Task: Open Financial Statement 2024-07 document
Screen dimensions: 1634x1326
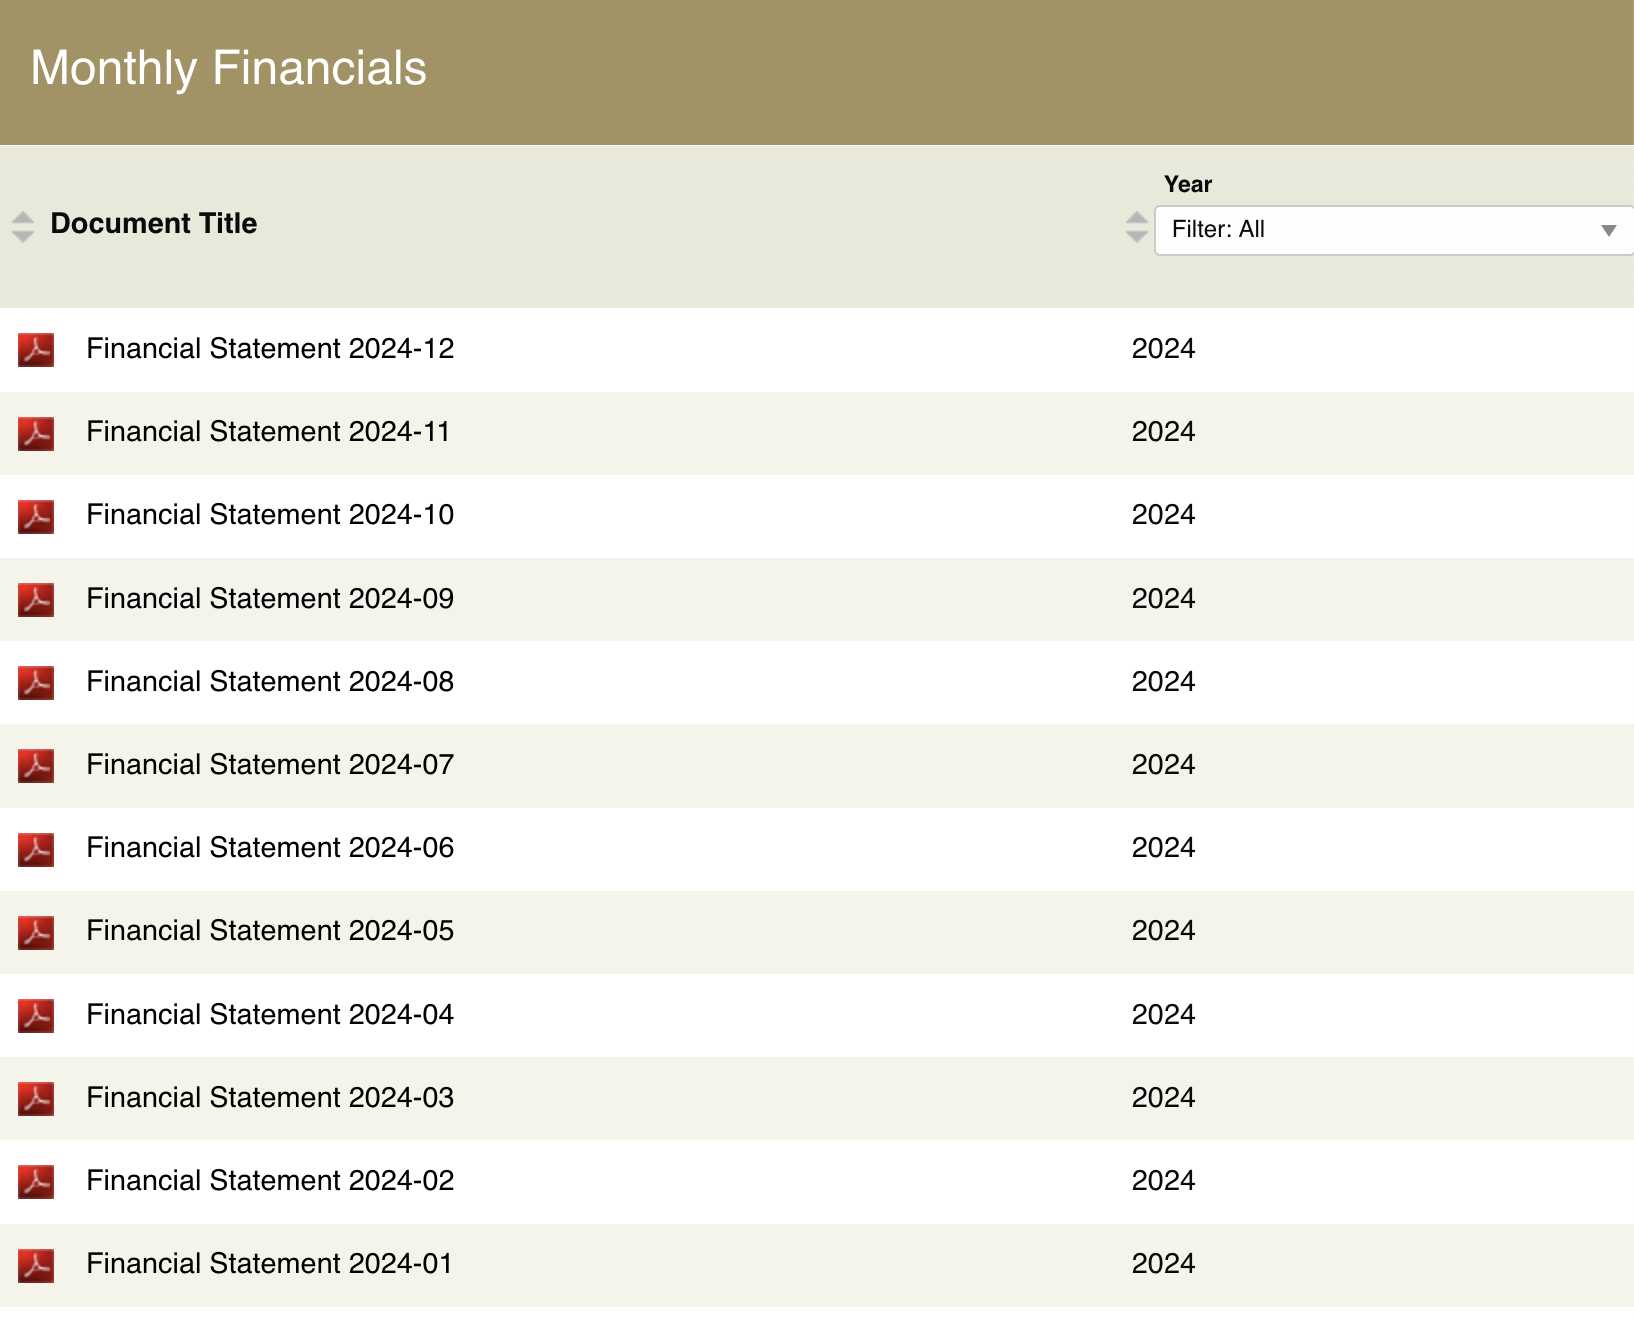Action: tap(270, 765)
